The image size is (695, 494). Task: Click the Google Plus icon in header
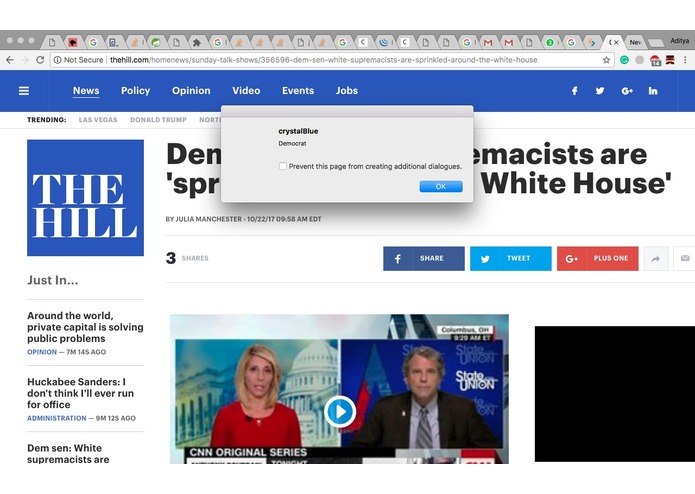[x=627, y=91]
